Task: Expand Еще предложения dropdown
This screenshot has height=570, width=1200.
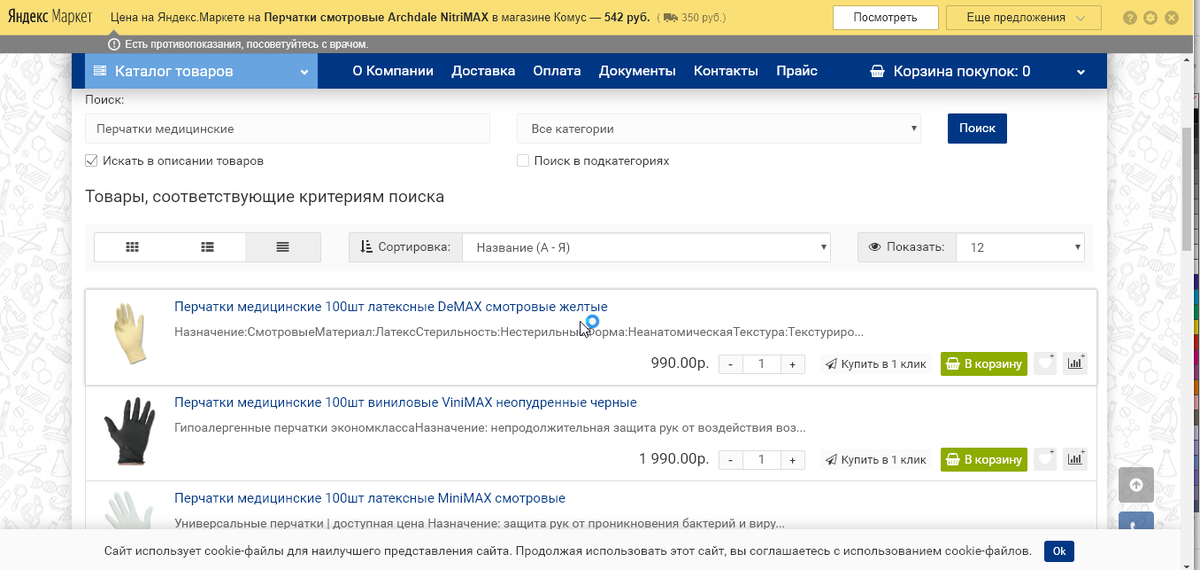Action: pyautogui.click(x=1023, y=18)
